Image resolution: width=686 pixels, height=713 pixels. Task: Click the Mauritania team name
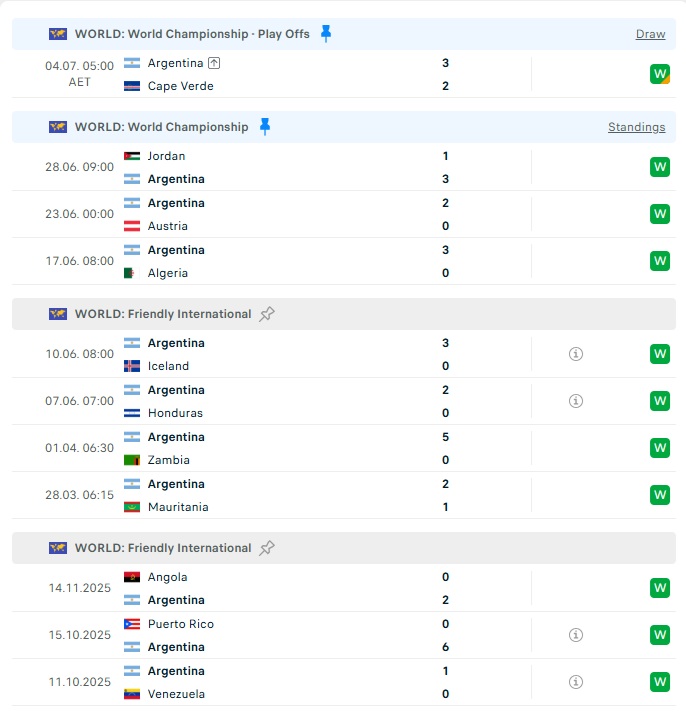pyautogui.click(x=178, y=507)
